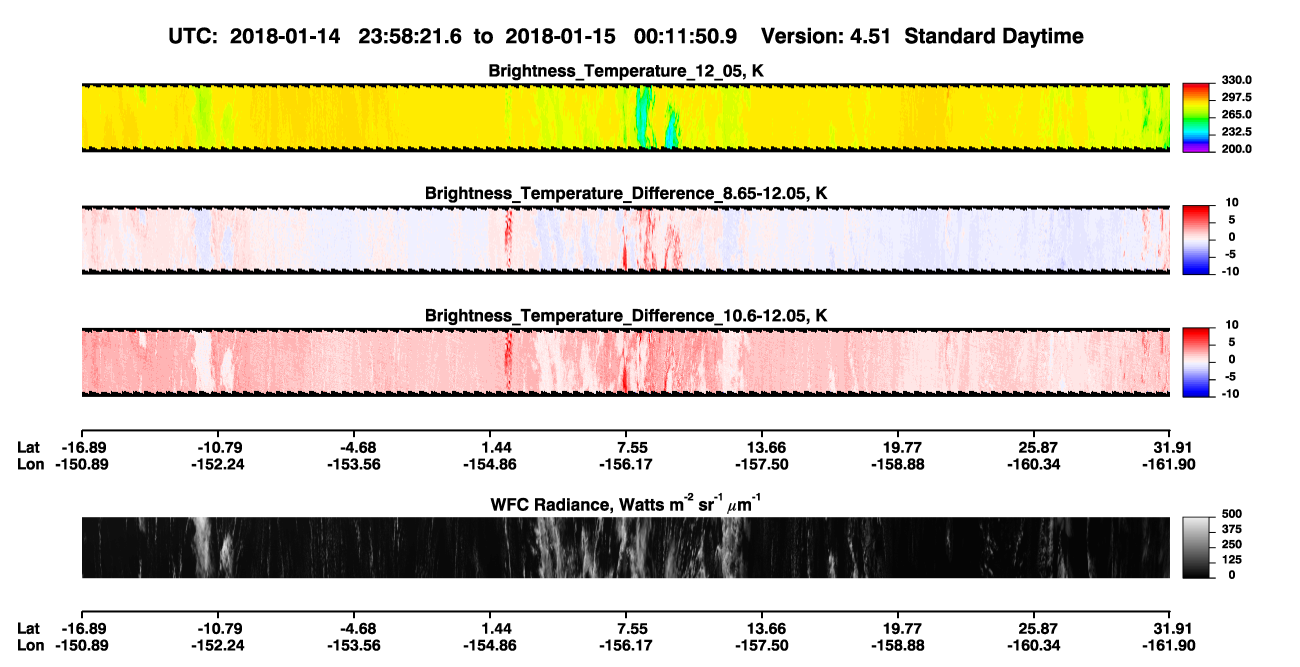Click the red-blue colorbar for 10.6-12.05 difference
Viewport: 1300px width, 667px height.
coord(1195,362)
